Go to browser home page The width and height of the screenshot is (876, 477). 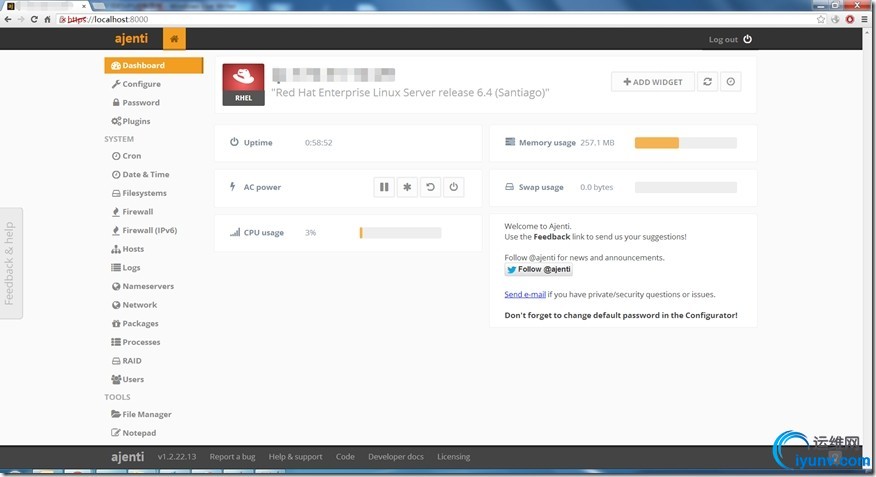[x=47, y=19]
